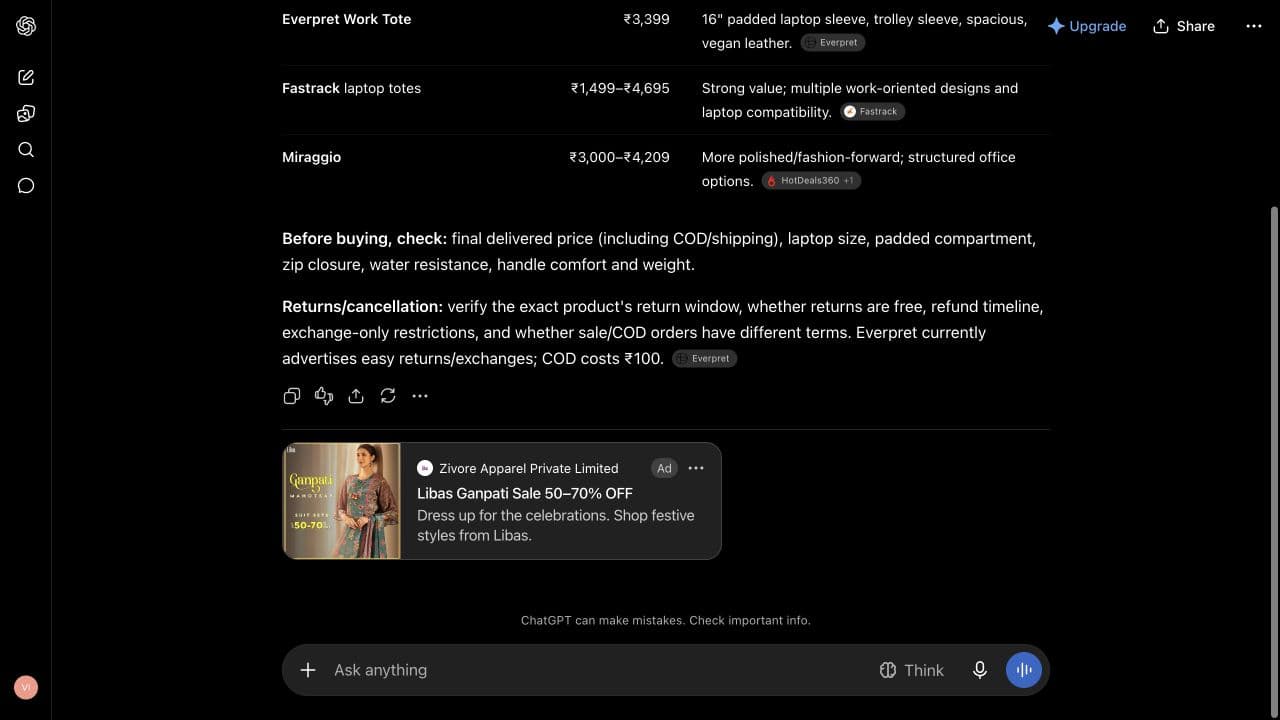1280x720 pixels.
Task: Open the Libas Ganpati ad thumbnail image
Action: click(342, 501)
